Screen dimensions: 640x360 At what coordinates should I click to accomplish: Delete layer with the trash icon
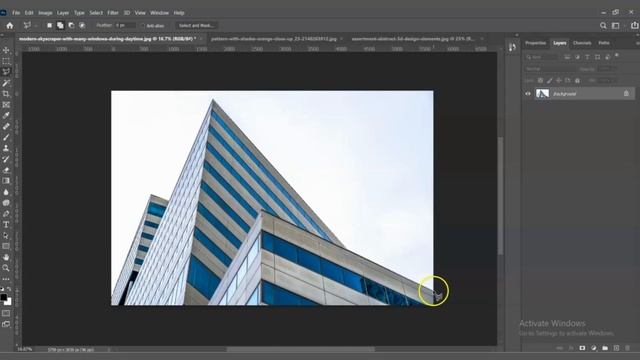pyautogui.click(x=627, y=348)
